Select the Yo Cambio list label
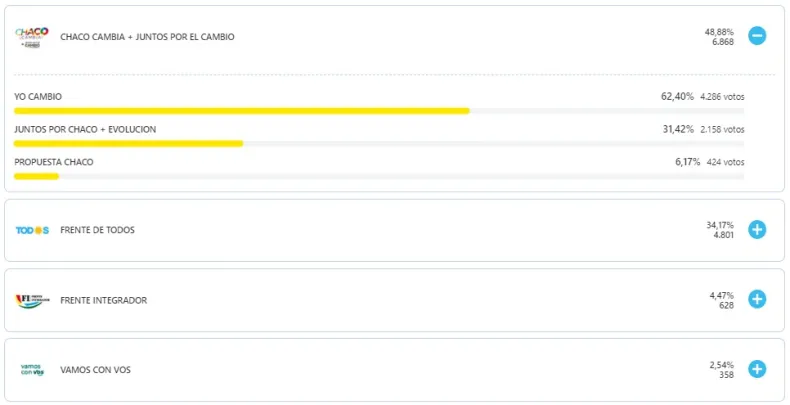The height and width of the screenshot is (405, 790). click(38, 97)
